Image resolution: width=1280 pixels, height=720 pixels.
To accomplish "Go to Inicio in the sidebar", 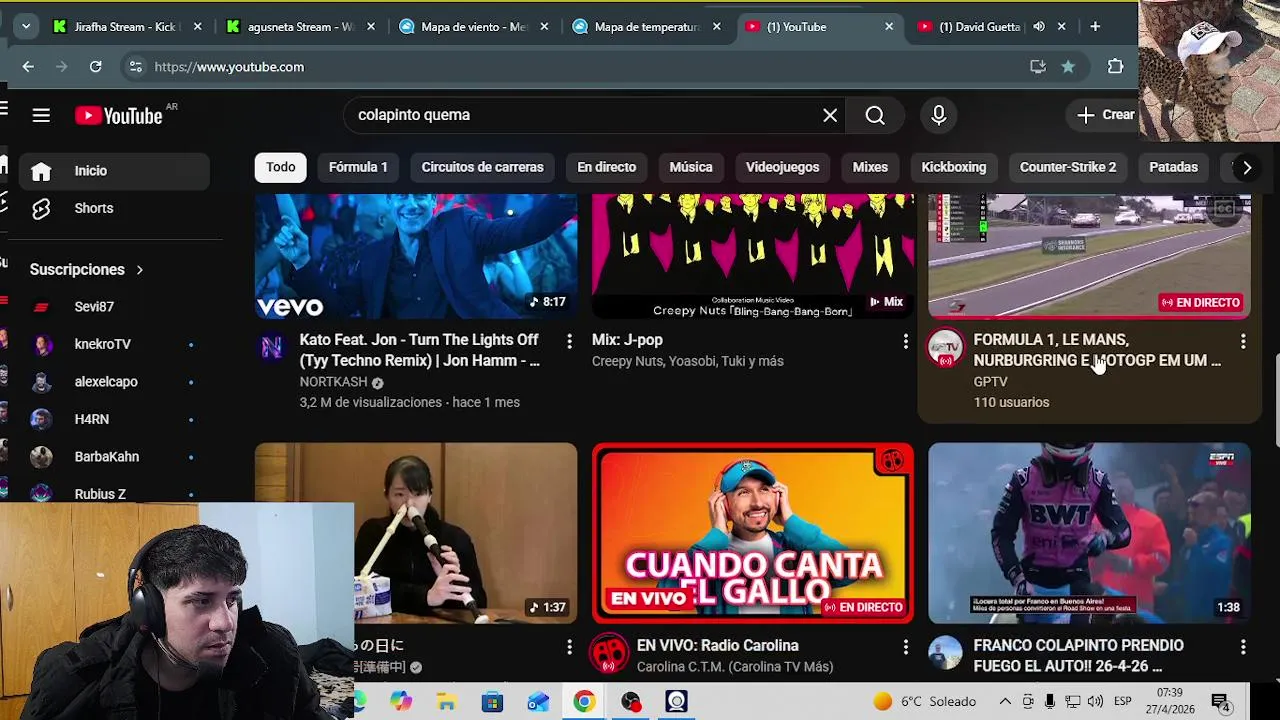I will tap(114, 171).
